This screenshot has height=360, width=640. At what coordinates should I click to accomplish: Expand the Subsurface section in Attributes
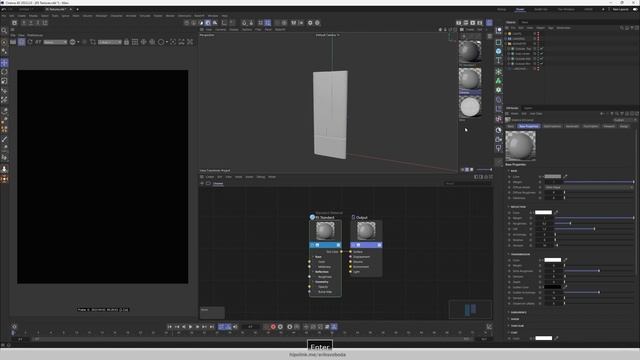coord(509,312)
